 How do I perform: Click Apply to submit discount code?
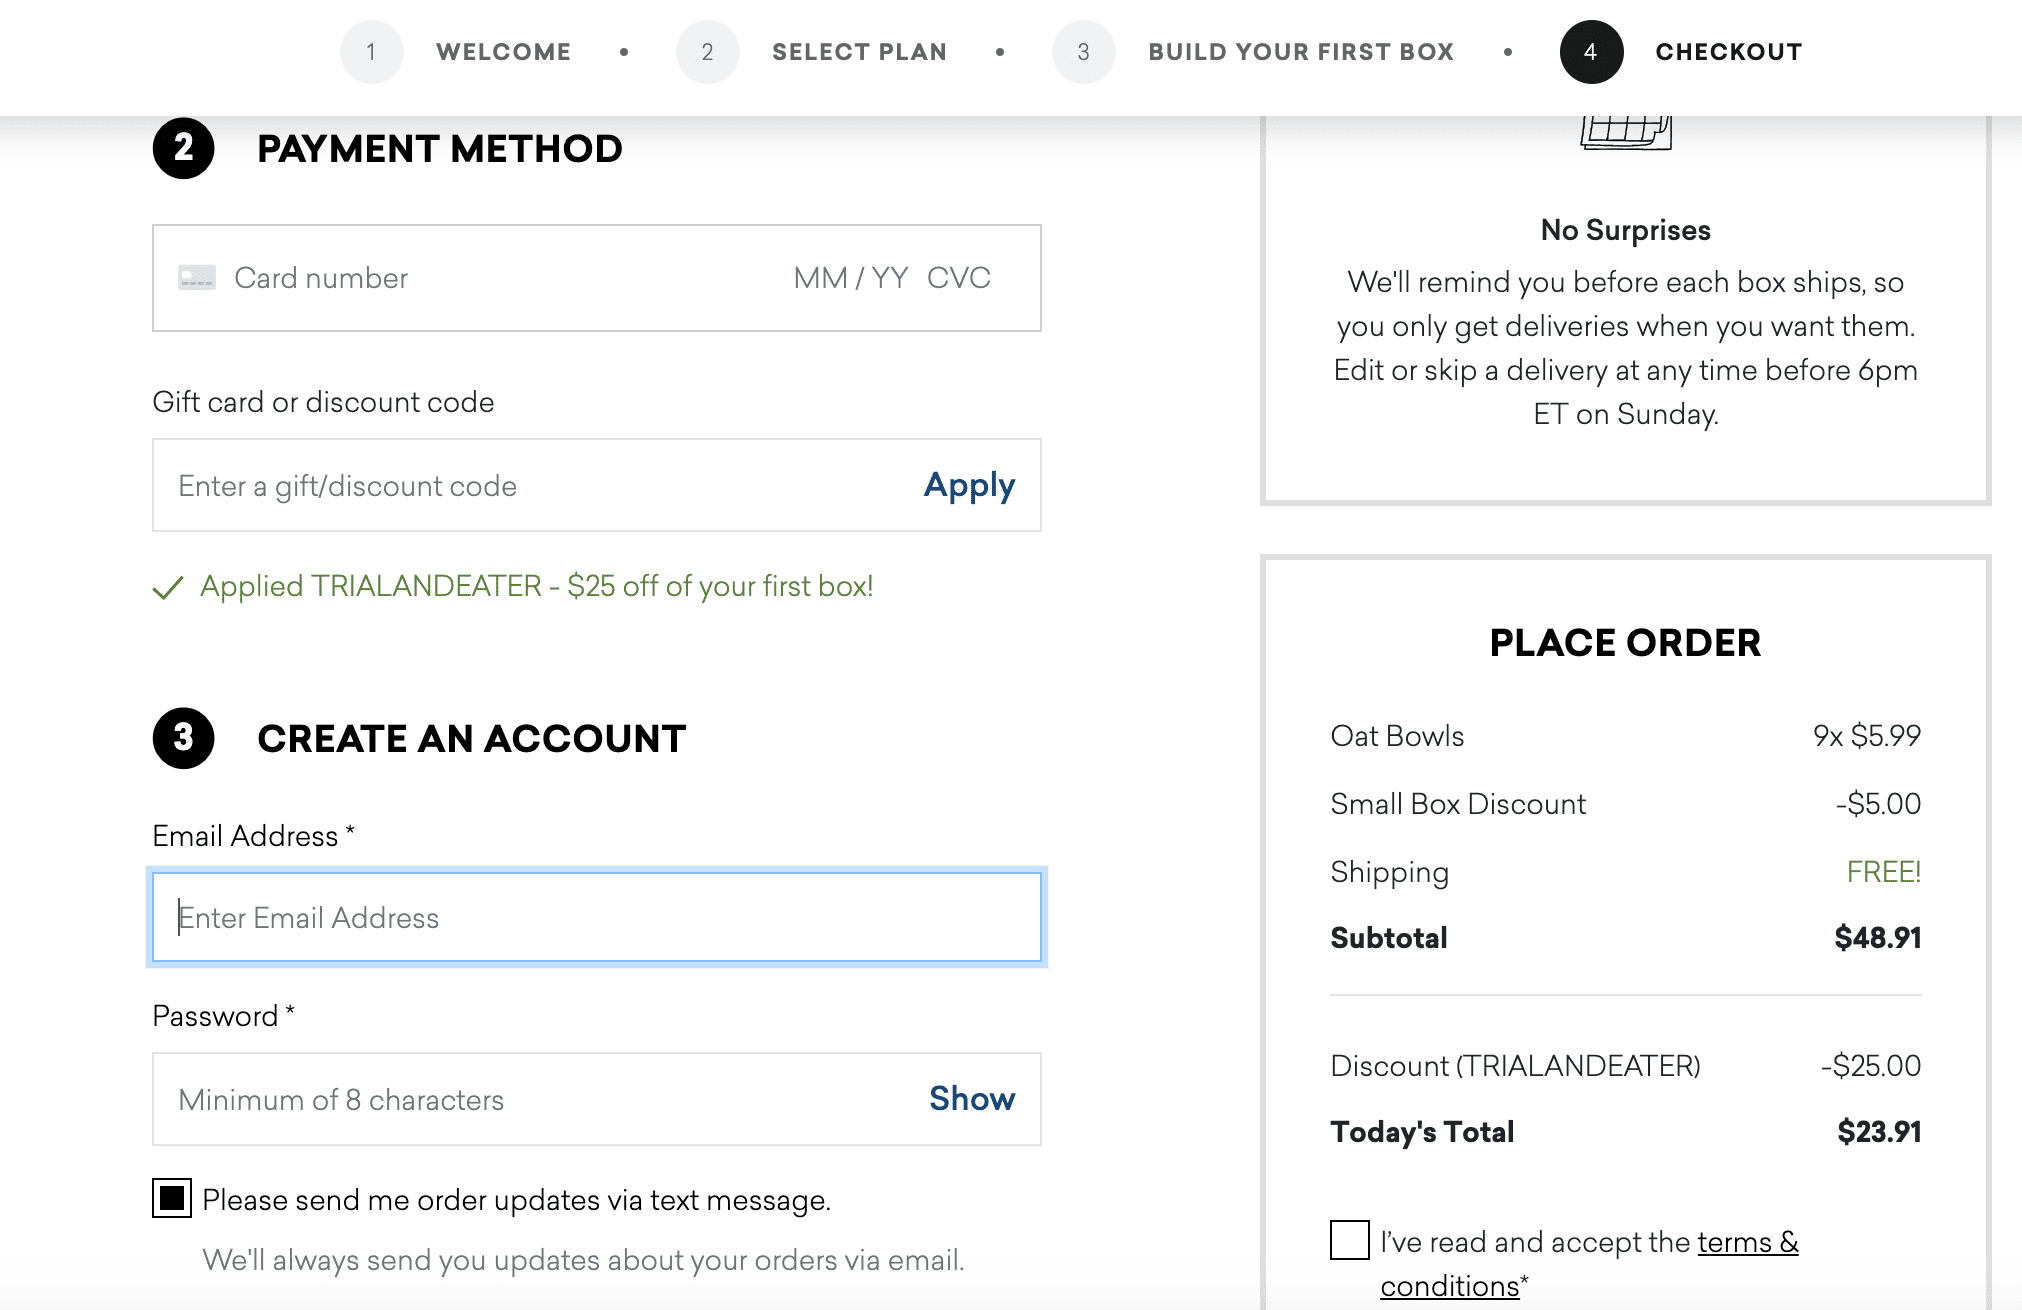[x=970, y=485]
